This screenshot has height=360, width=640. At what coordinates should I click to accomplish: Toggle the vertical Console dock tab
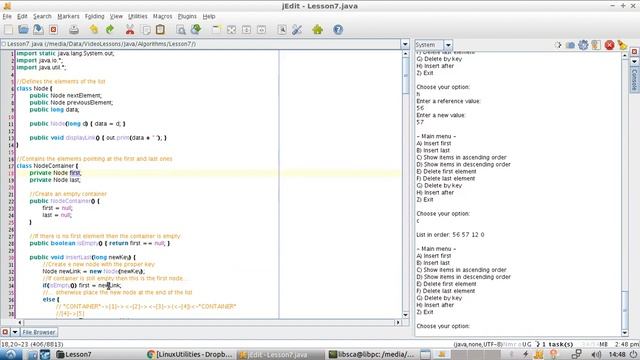pyautogui.click(x=634, y=80)
